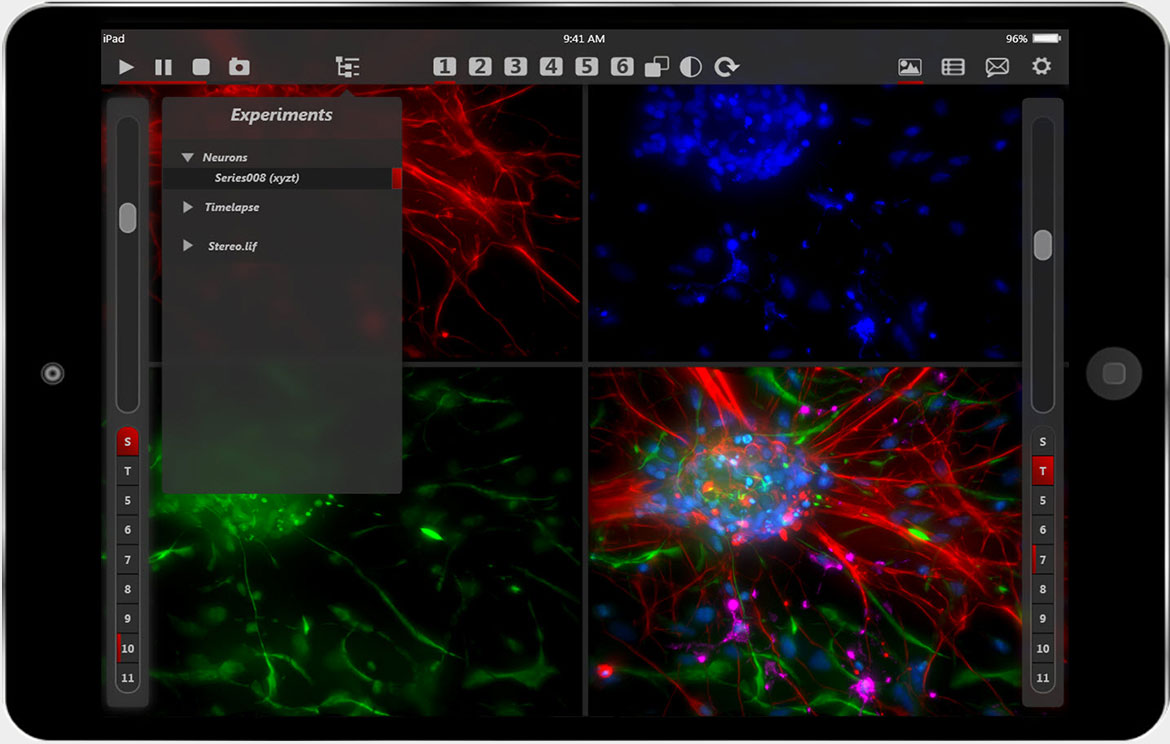
Task: Open the data table list icon
Action: tap(953, 67)
